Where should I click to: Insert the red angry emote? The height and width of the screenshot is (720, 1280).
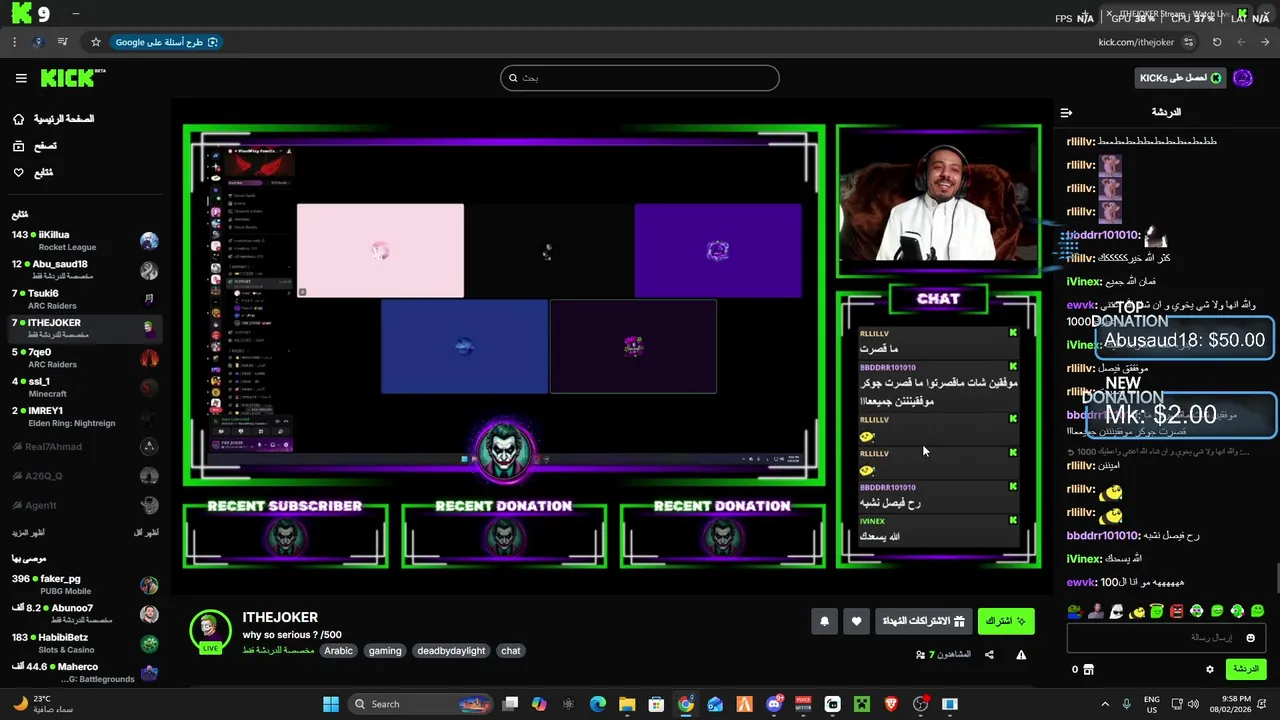tap(1176, 611)
